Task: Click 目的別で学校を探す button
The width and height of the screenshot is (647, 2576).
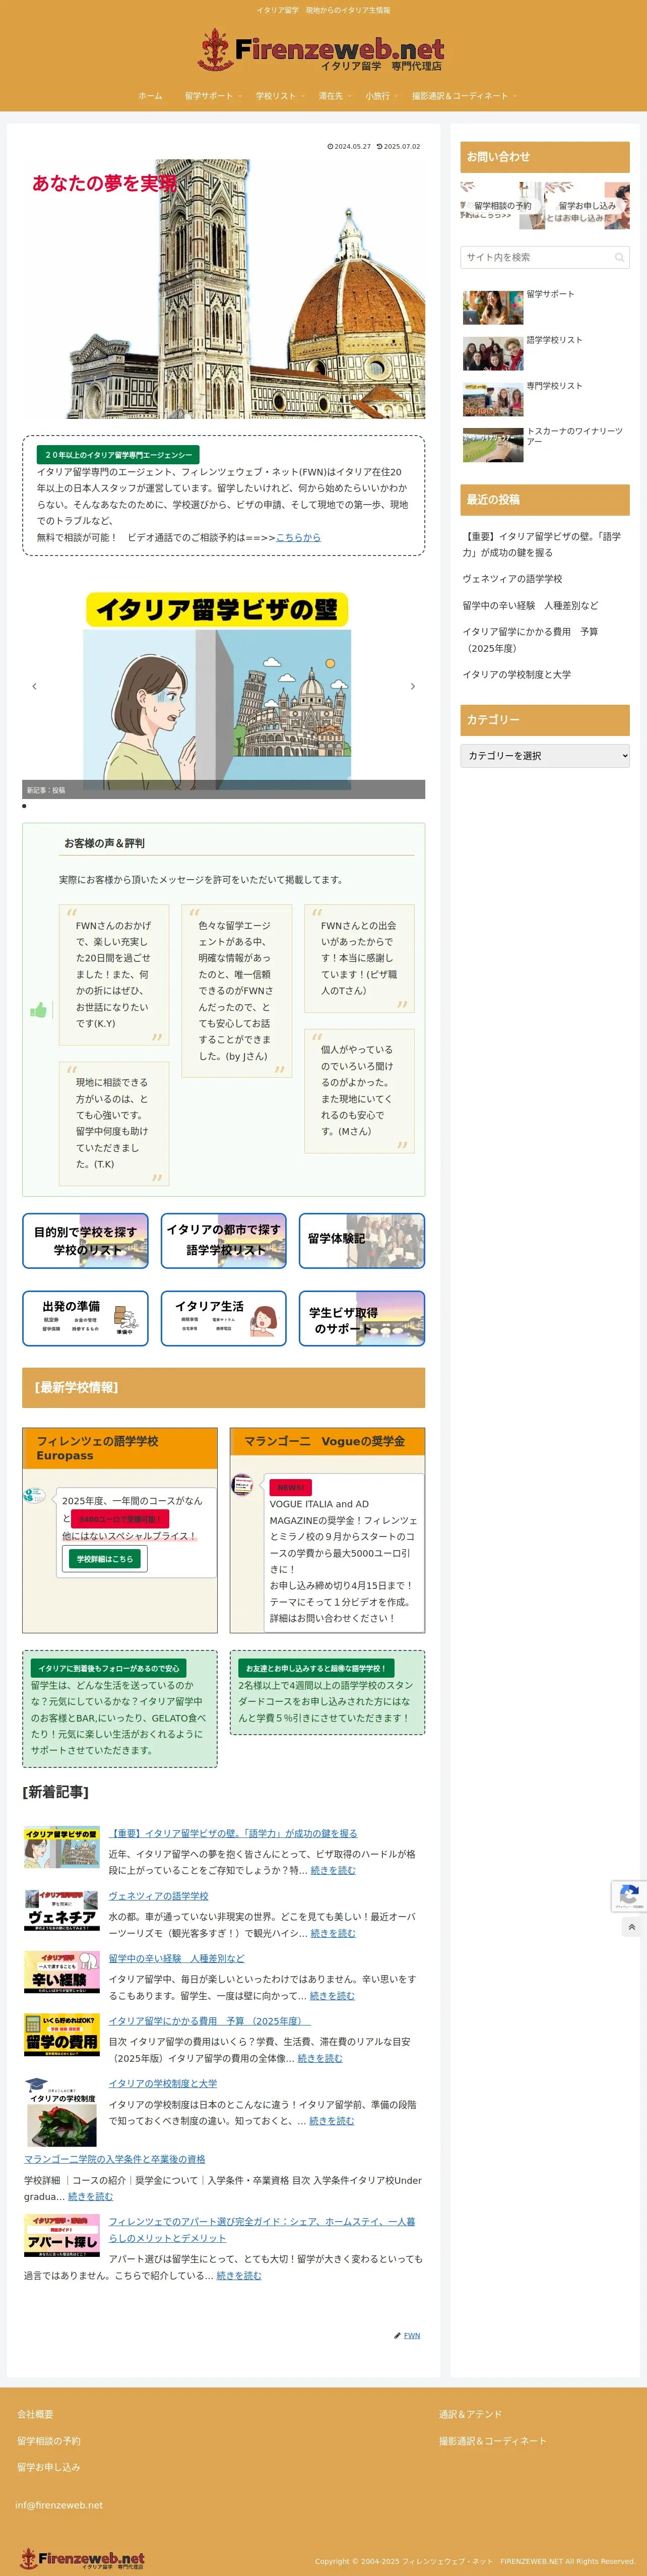Action: pos(86,1241)
